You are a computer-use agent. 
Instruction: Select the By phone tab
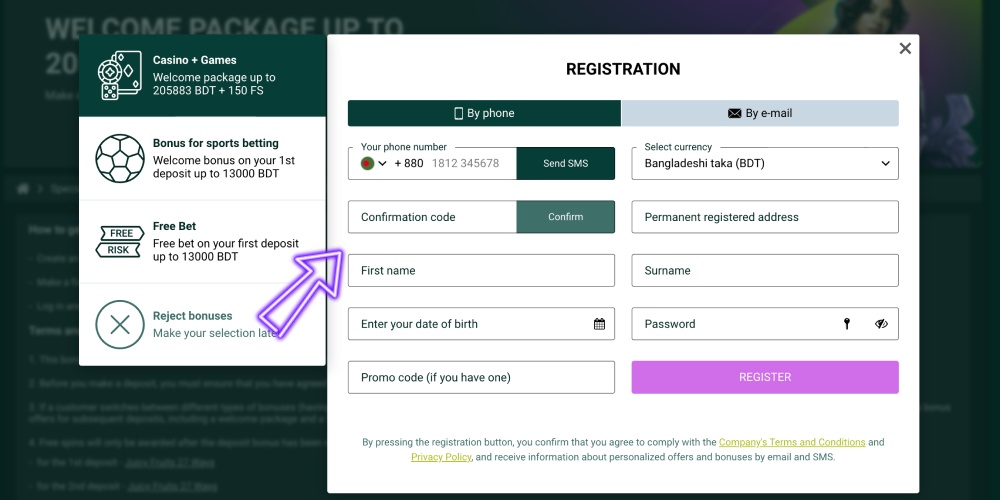pyautogui.click(x=484, y=114)
